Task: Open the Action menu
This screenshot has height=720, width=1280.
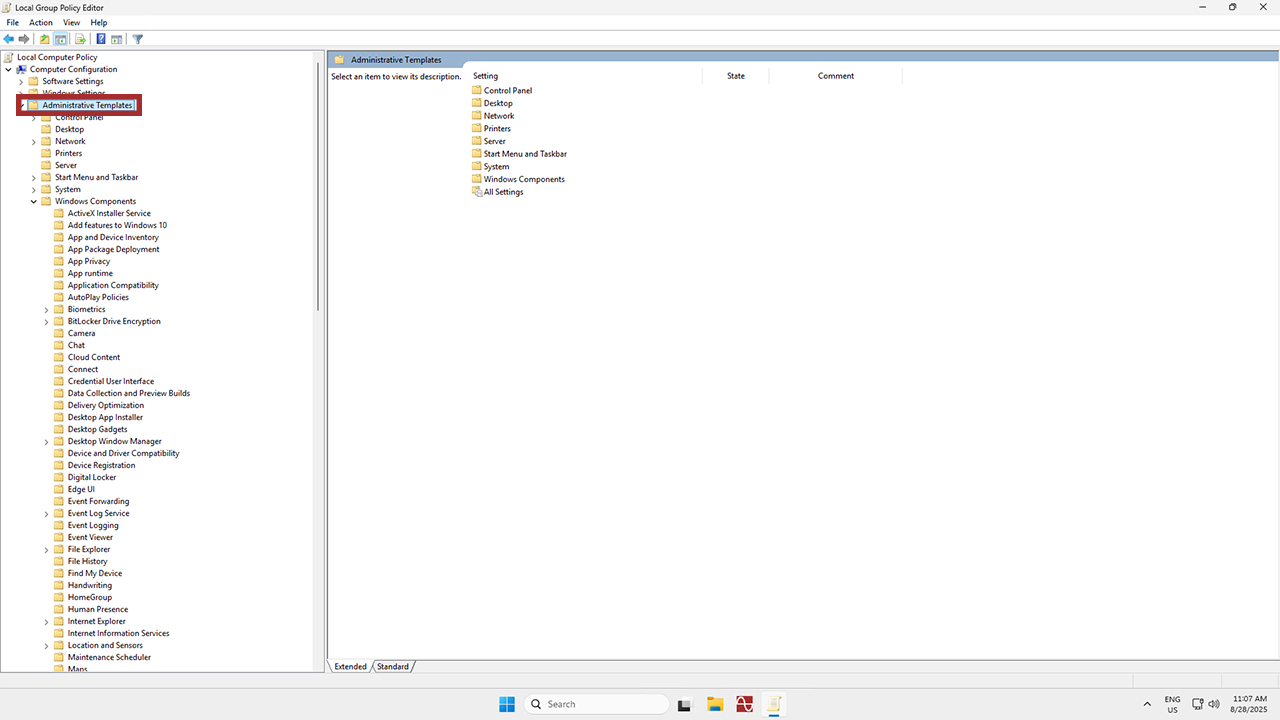Action: pyautogui.click(x=41, y=22)
